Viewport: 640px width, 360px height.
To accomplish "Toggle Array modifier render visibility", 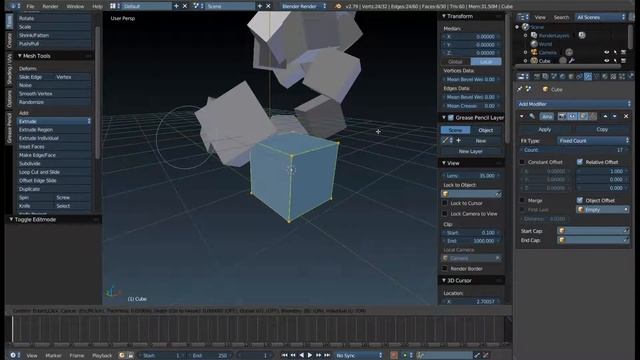I will coord(562,116).
